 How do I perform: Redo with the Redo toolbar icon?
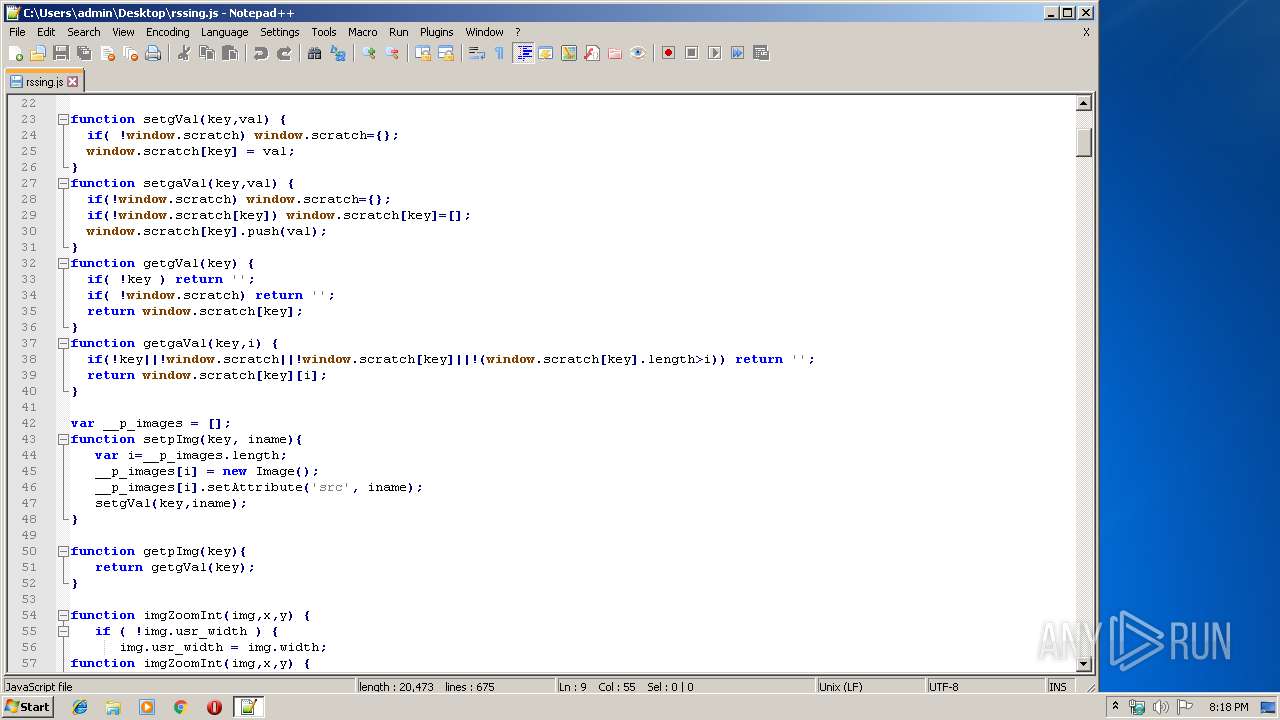click(284, 53)
